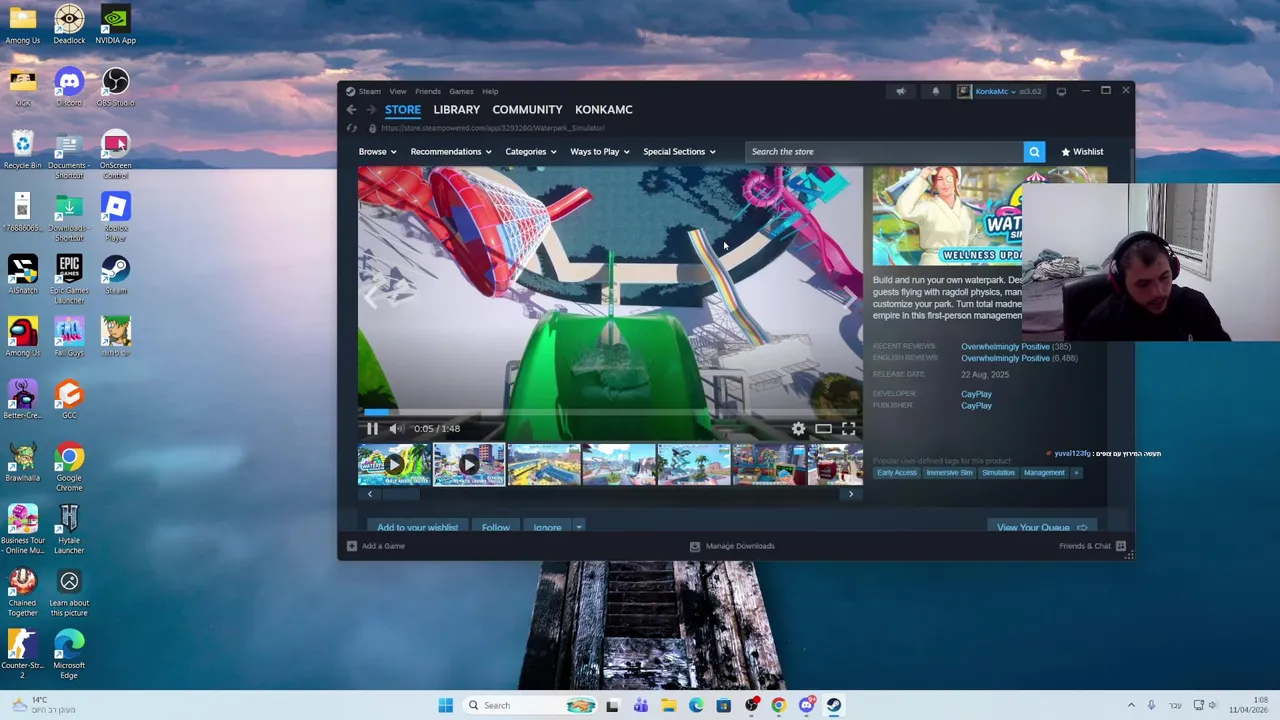Click into the Search the store field
Viewport: 1280px width, 720px height.
884,152
